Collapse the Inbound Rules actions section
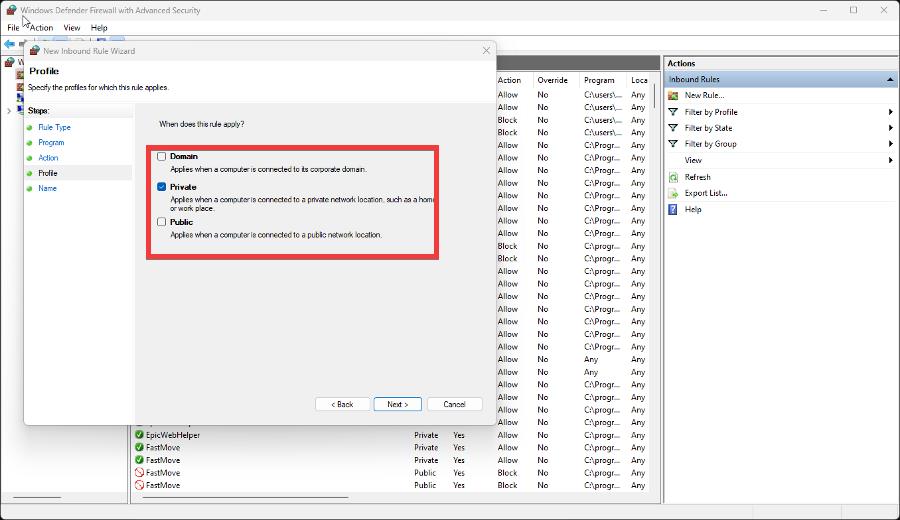 tap(890, 79)
